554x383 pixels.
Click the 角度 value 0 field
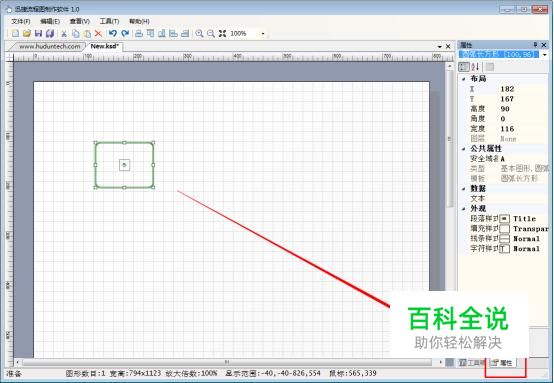coord(524,119)
